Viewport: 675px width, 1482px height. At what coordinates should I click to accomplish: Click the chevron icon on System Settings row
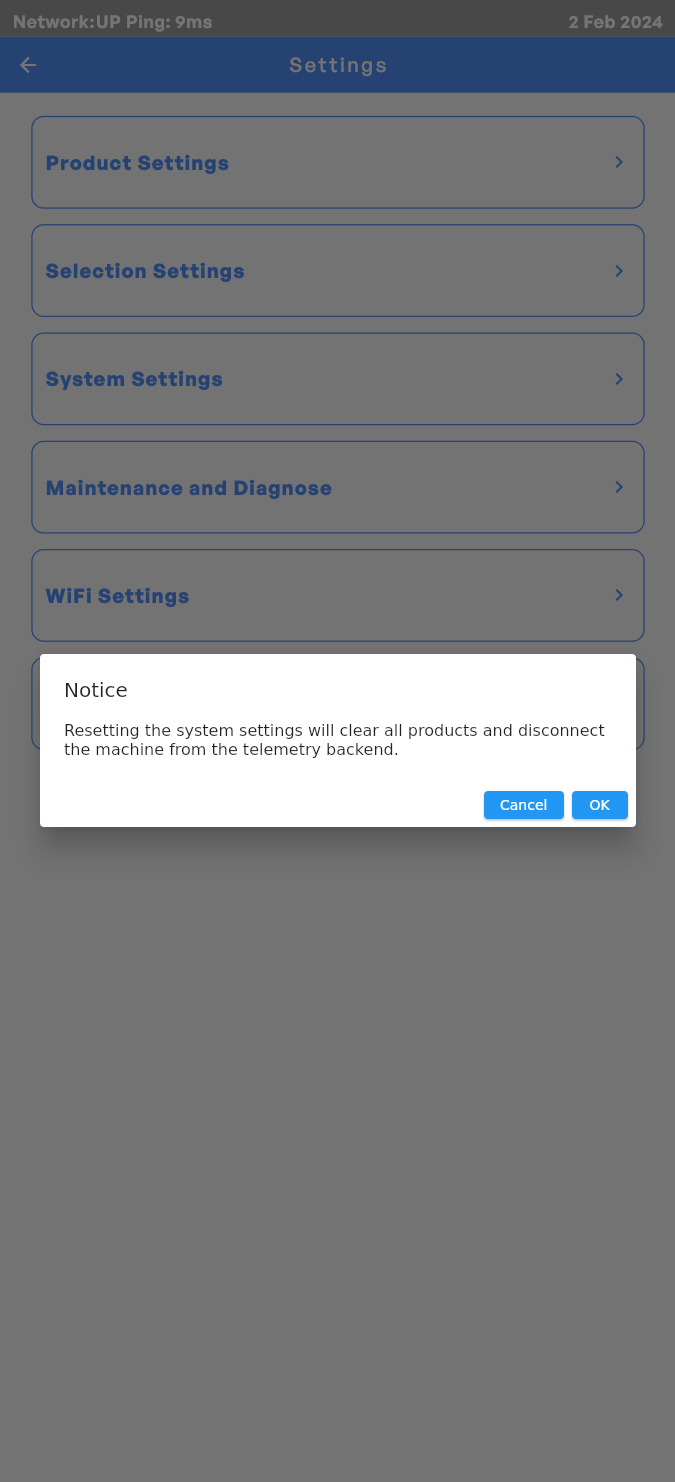618,378
